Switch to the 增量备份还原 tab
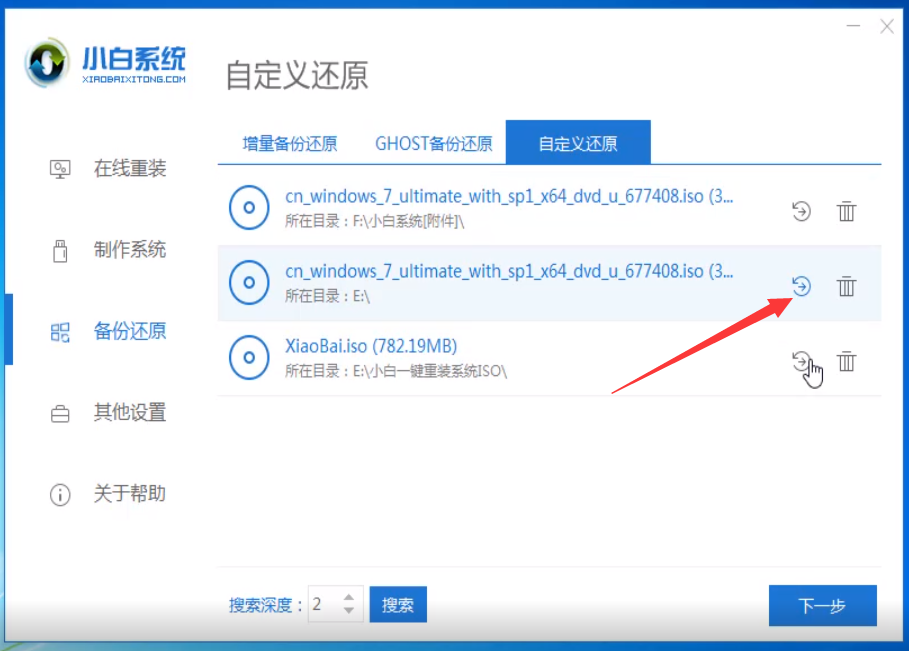The height and width of the screenshot is (651, 909). pos(290,143)
